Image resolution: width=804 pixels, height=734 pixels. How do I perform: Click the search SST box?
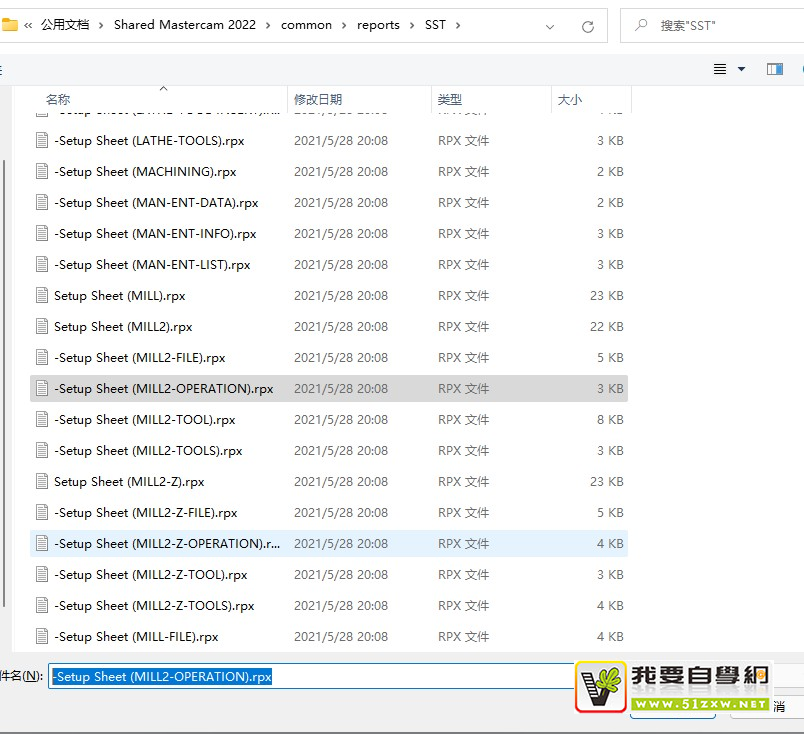pyautogui.click(x=720, y=26)
